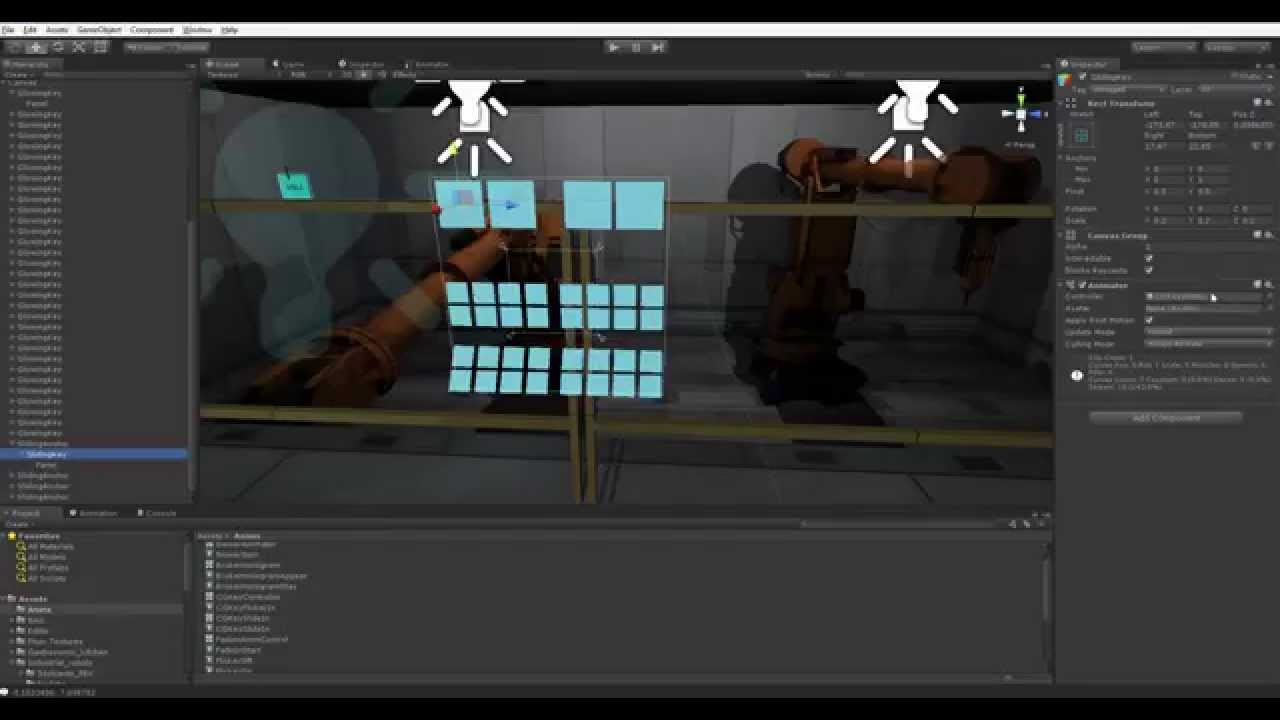
Task: Select the Move tool in toolbar
Action: click(x=36, y=47)
